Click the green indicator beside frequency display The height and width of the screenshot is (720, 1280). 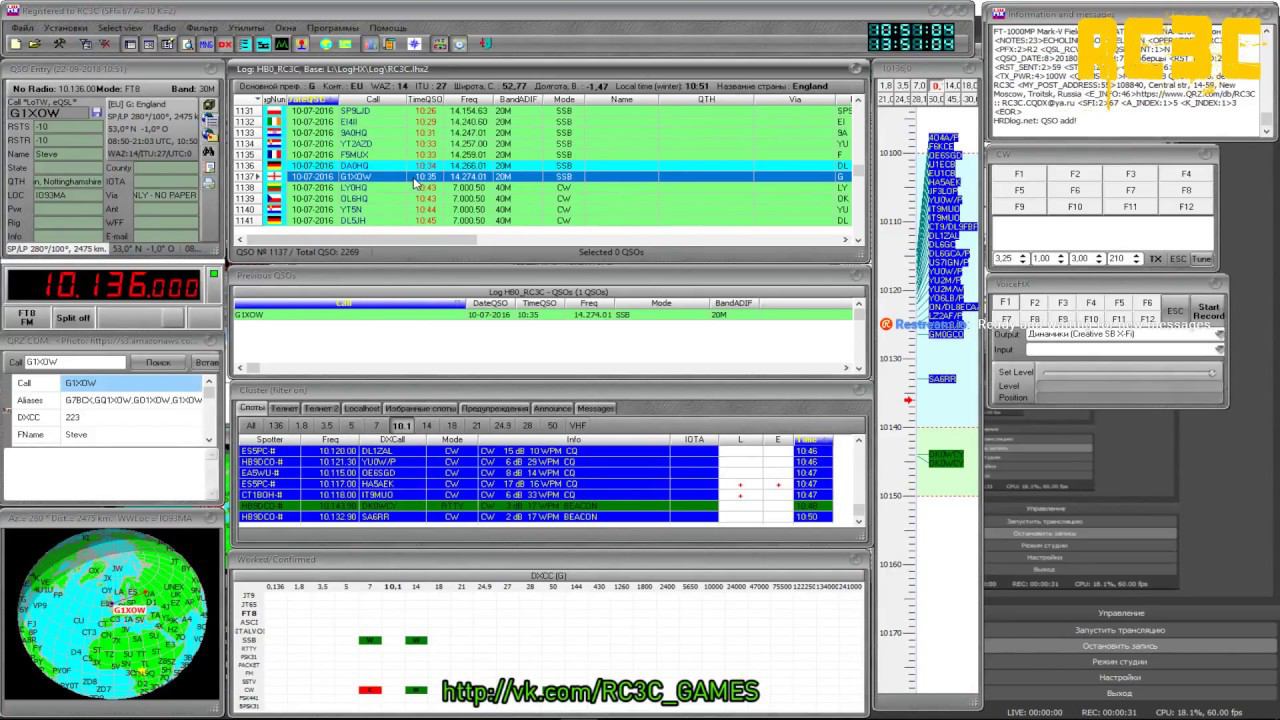(x=213, y=274)
